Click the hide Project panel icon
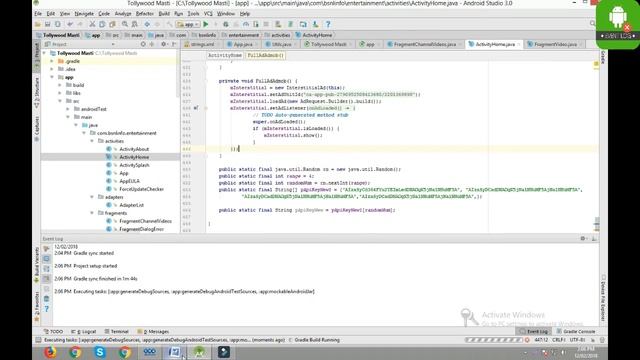The width and height of the screenshot is (640, 360). click(174, 44)
